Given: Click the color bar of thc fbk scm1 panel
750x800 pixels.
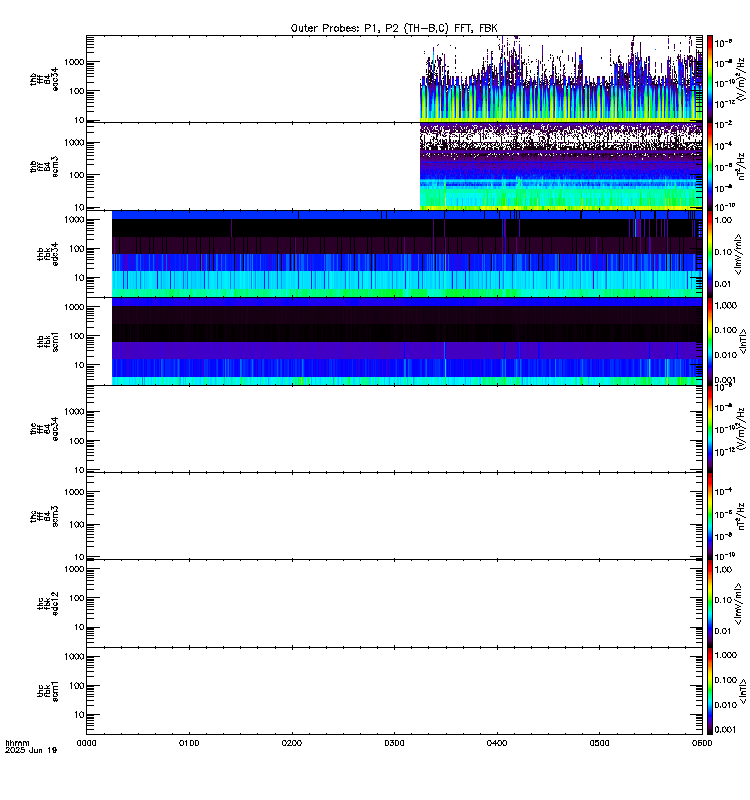Looking at the screenshot, I should pyautogui.click(x=710, y=691).
